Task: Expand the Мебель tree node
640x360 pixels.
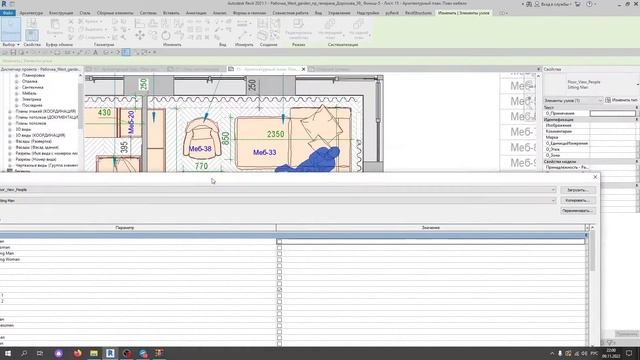Action: (x=17, y=93)
